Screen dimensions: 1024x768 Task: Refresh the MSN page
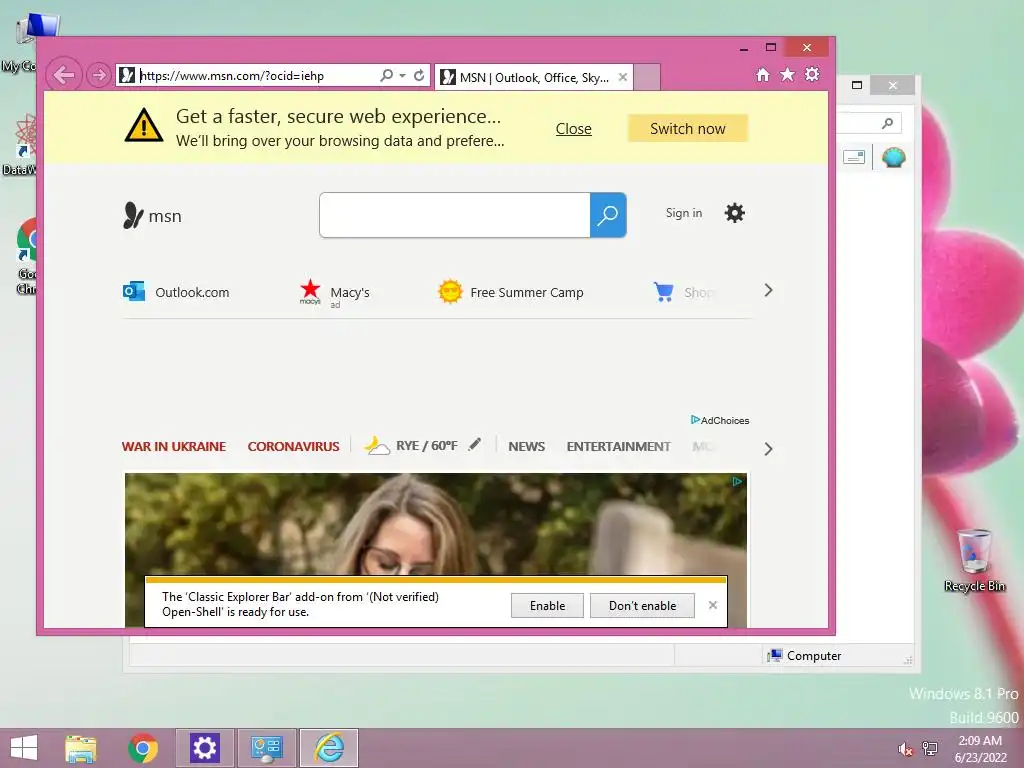coord(419,75)
